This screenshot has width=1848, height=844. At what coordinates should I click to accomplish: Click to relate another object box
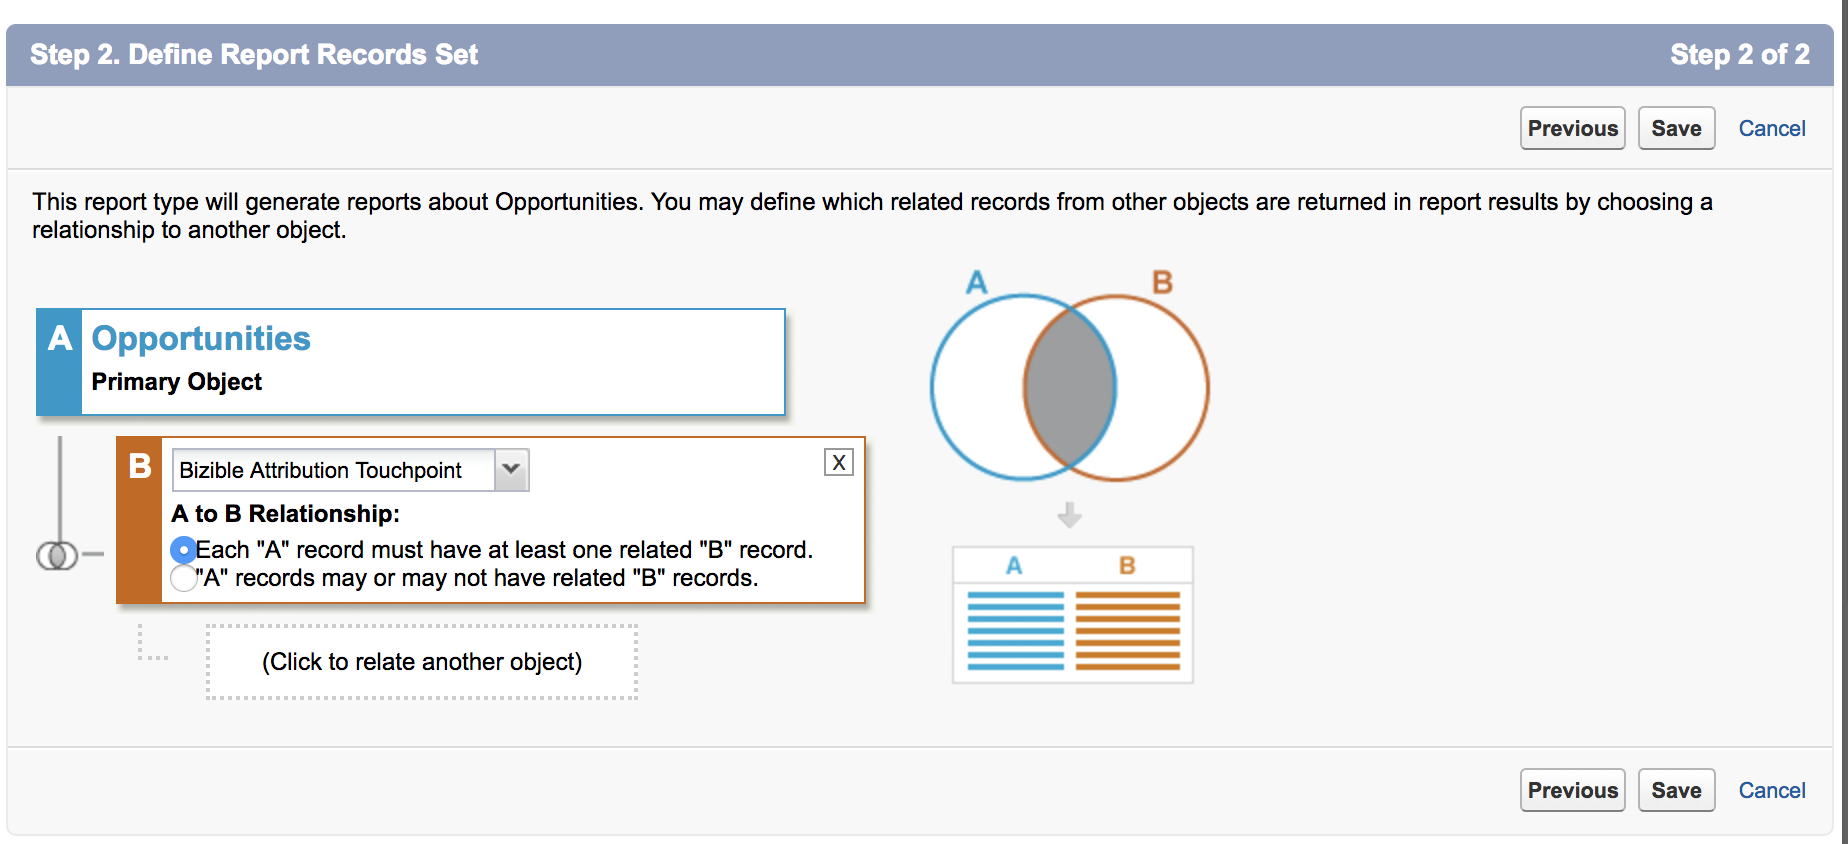pos(422,662)
